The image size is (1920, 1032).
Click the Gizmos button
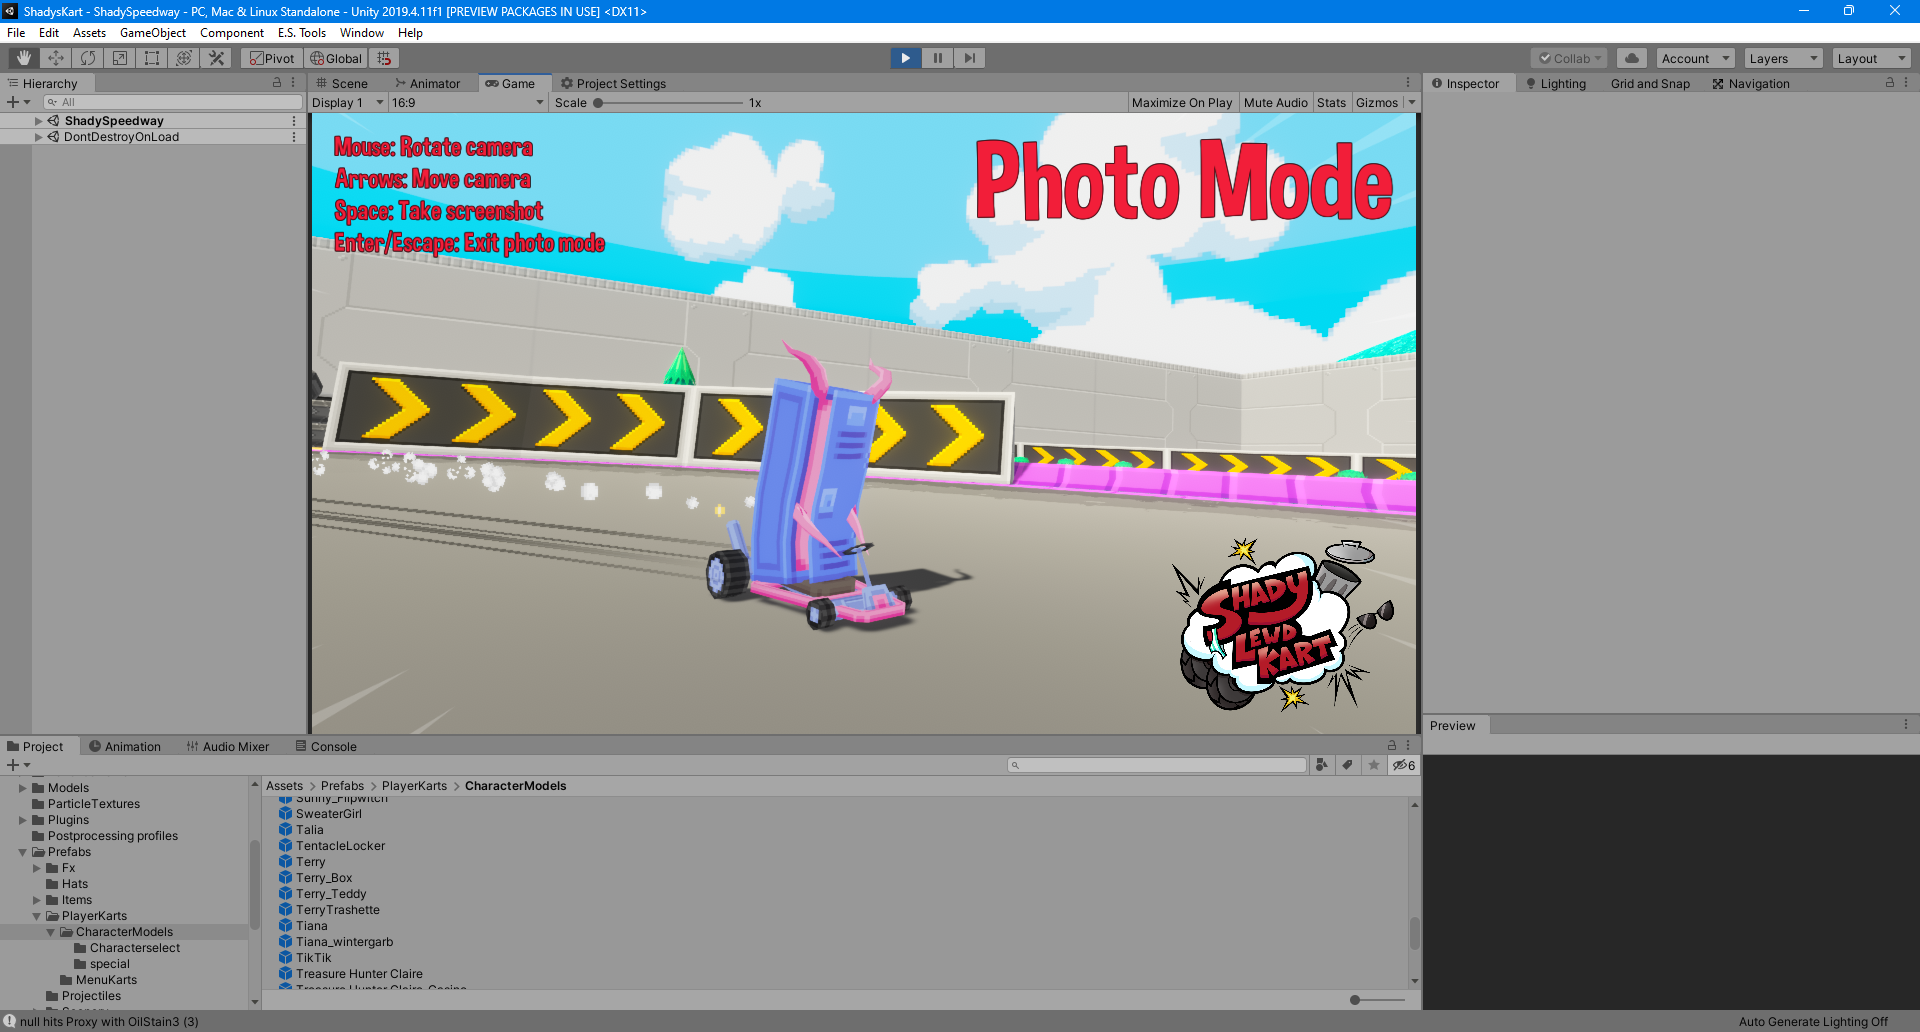[x=1377, y=102]
